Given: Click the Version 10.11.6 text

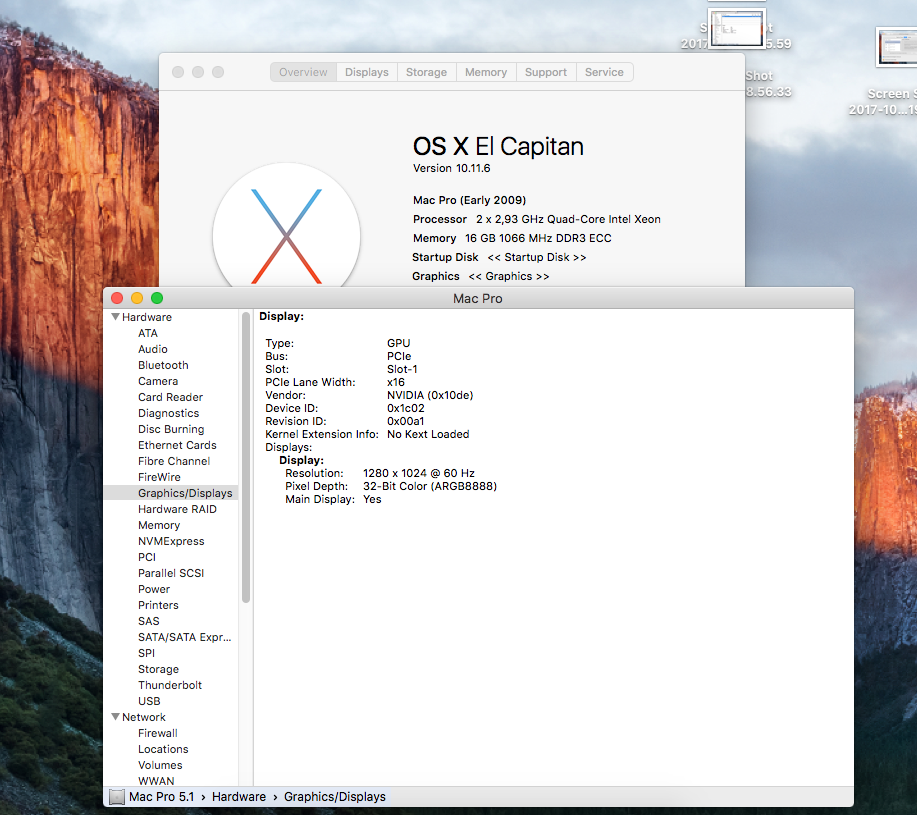Looking at the screenshot, I should (451, 168).
